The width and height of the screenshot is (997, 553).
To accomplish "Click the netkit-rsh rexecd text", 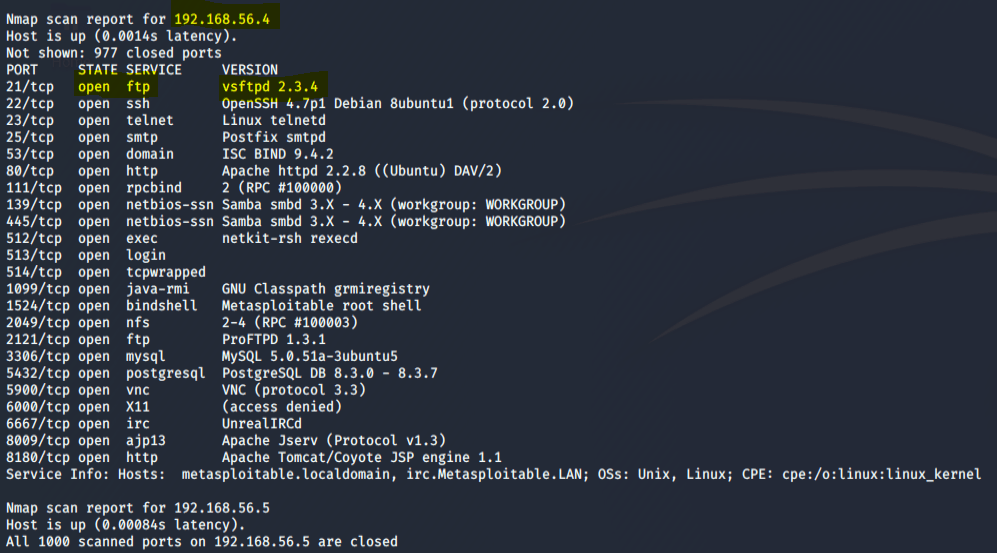I will [x=289, y=239].
